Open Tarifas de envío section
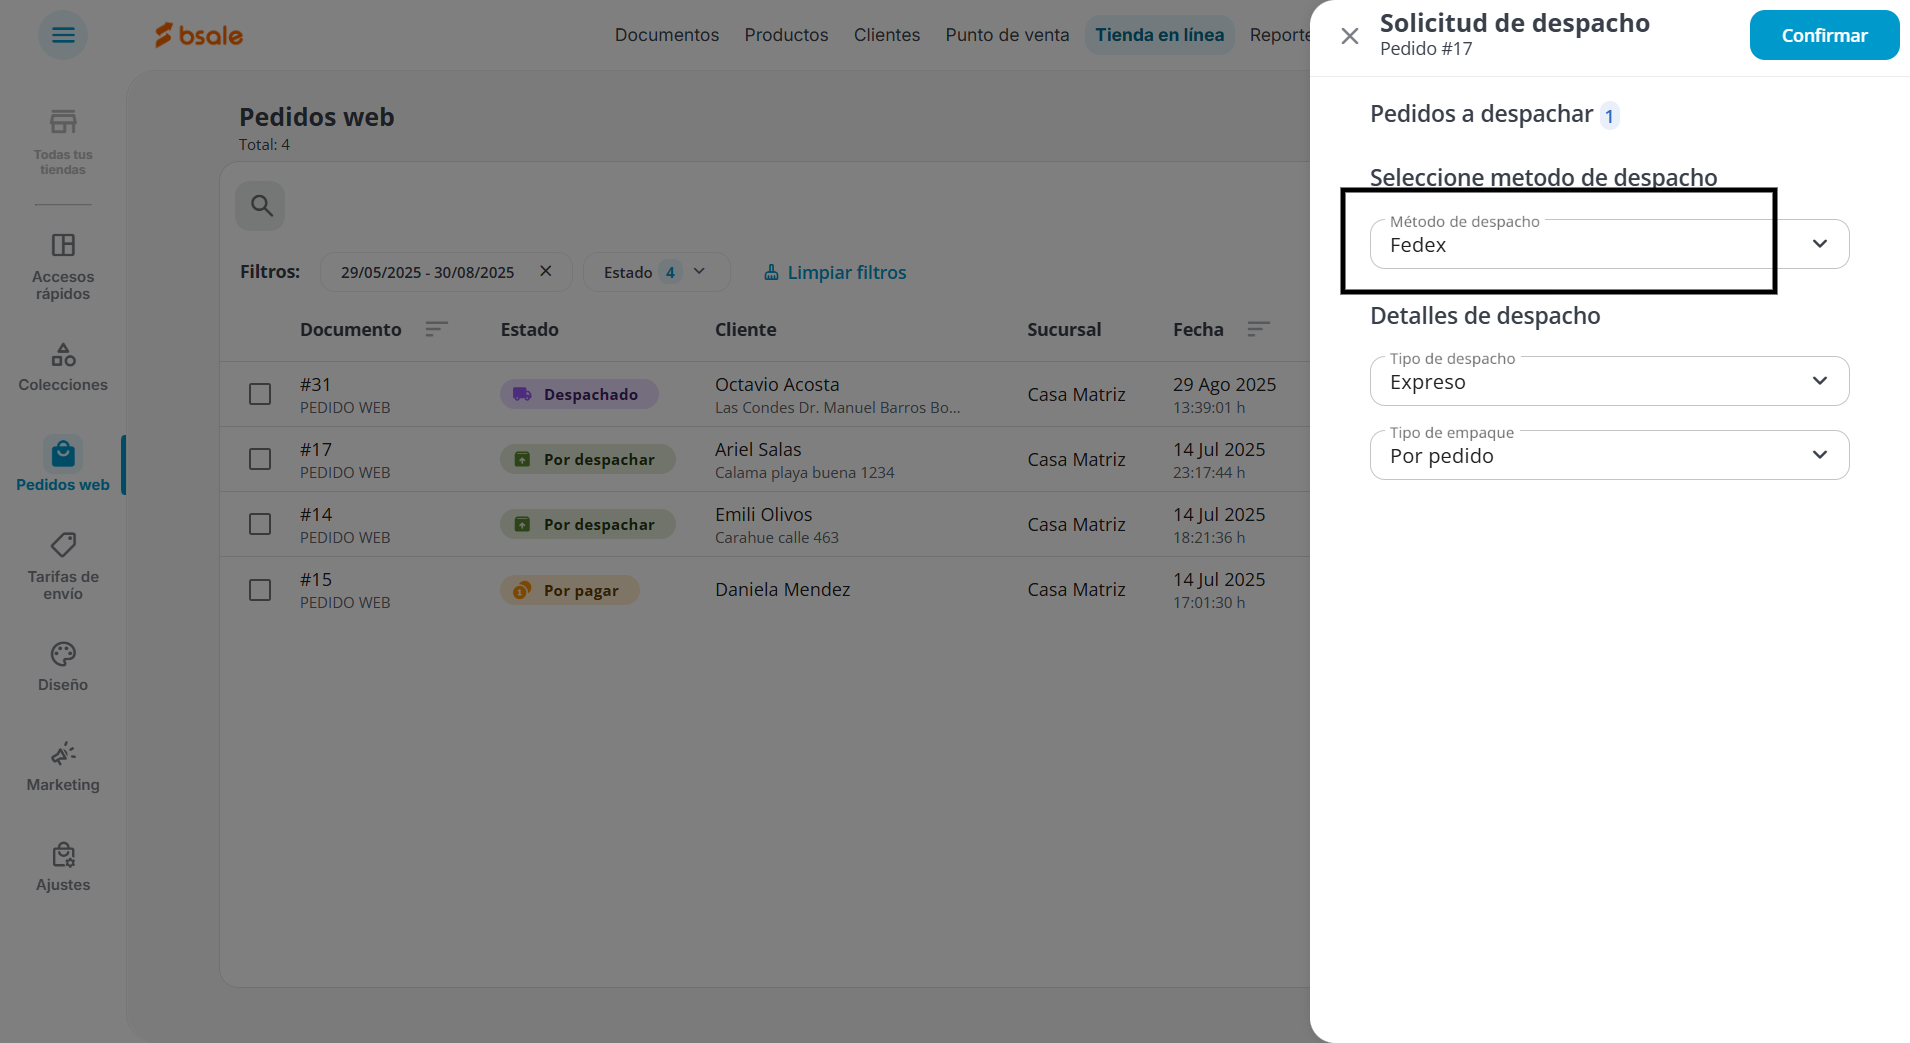Viewport: 1910px width, 1043px height. (x=63, y=566)
